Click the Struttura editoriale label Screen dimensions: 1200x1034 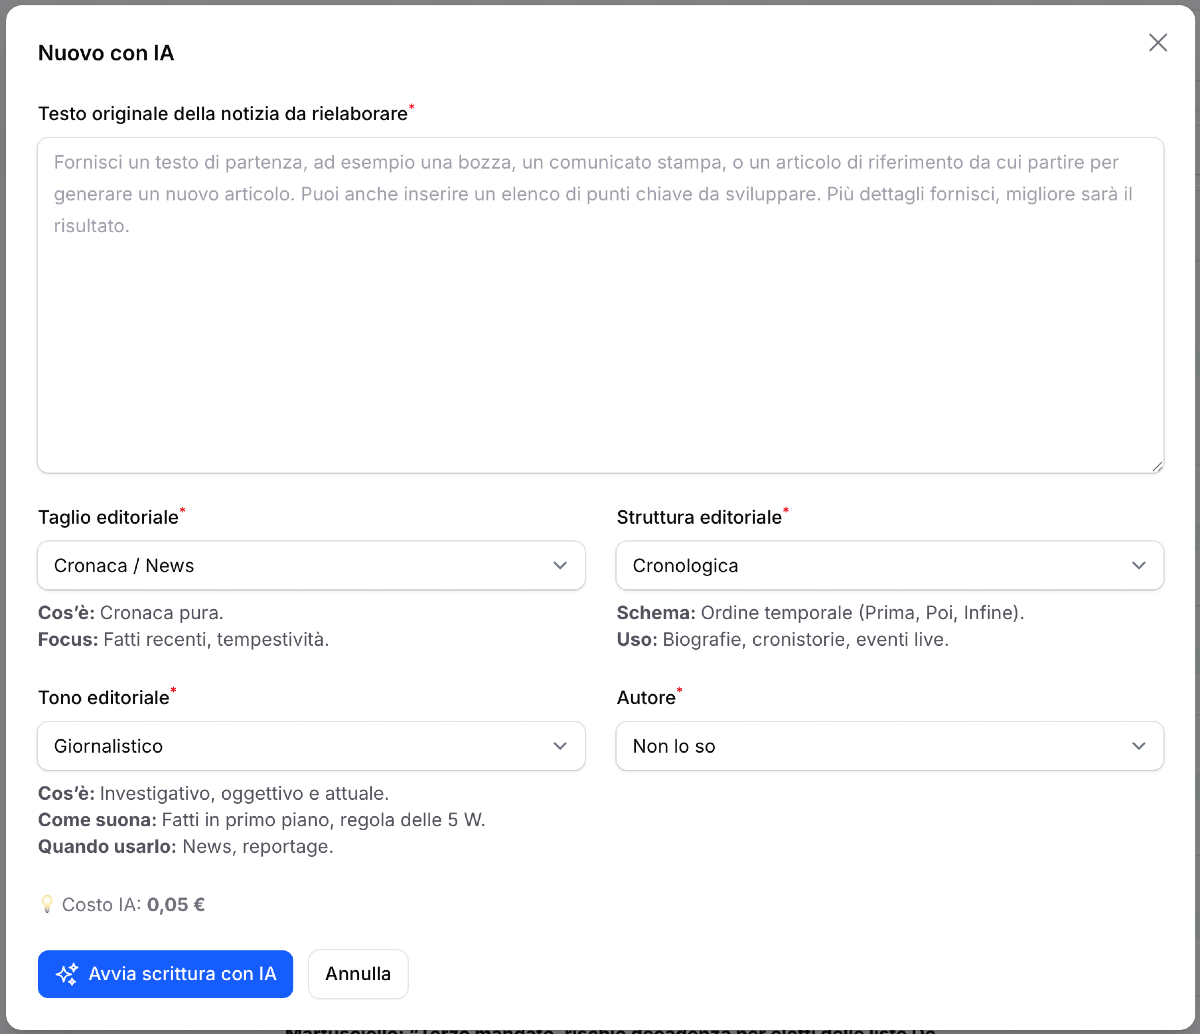click(698, 518)
